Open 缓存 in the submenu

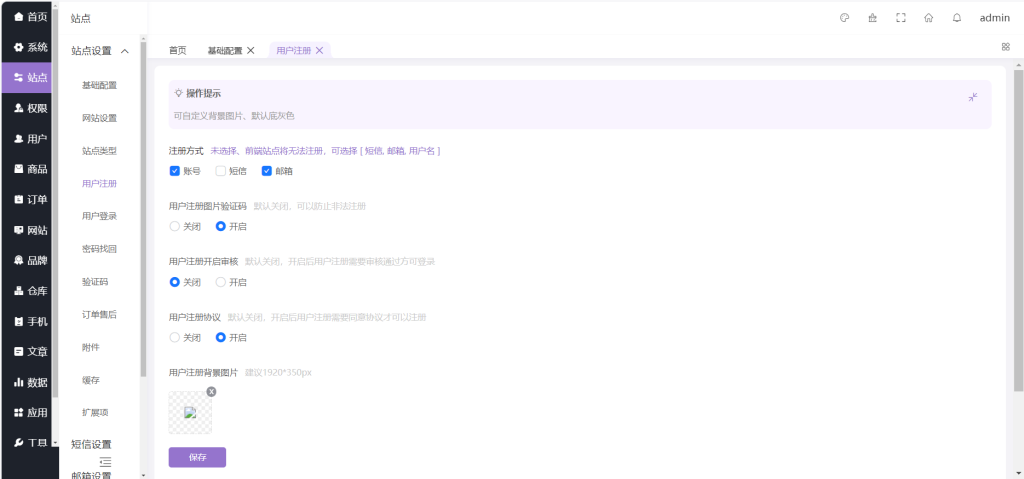click(91, 380)
